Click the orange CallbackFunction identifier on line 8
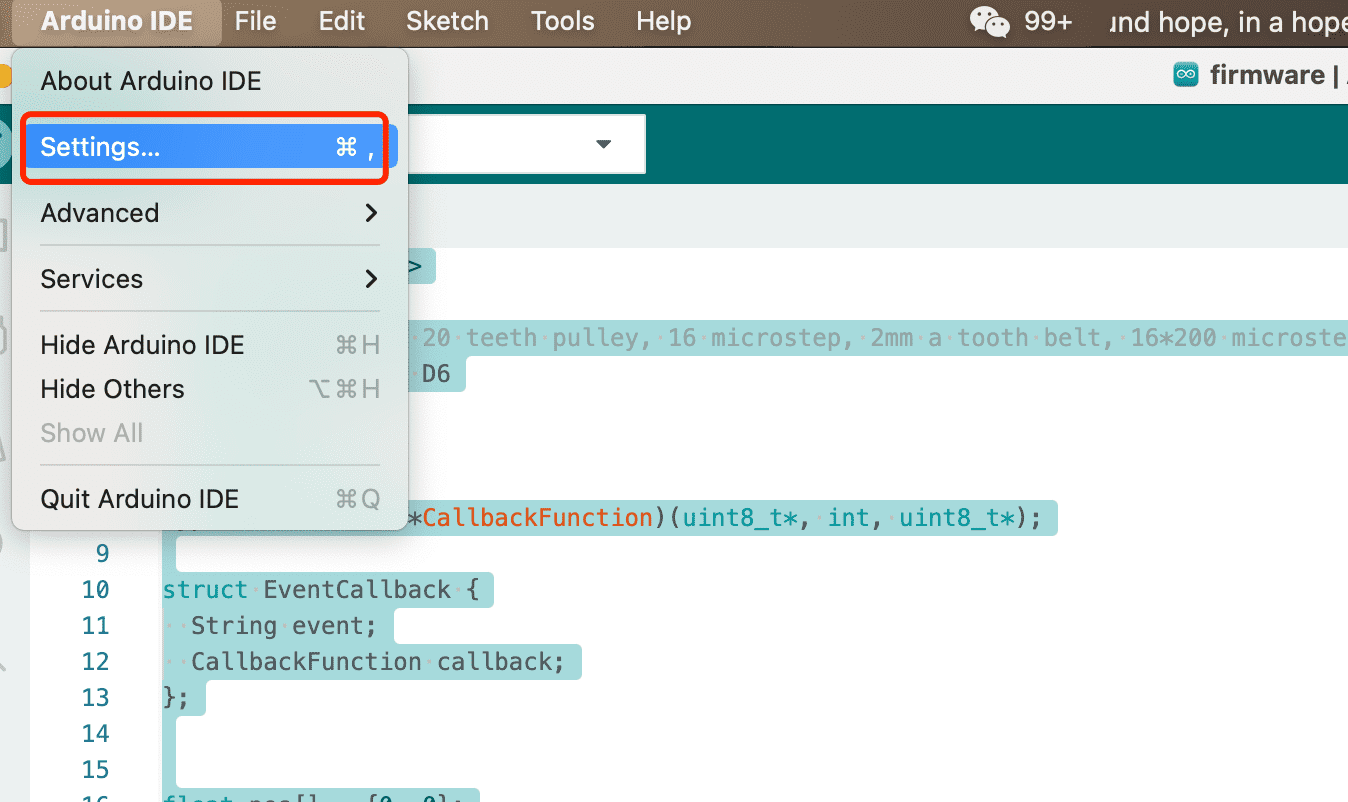 [537, 518]
